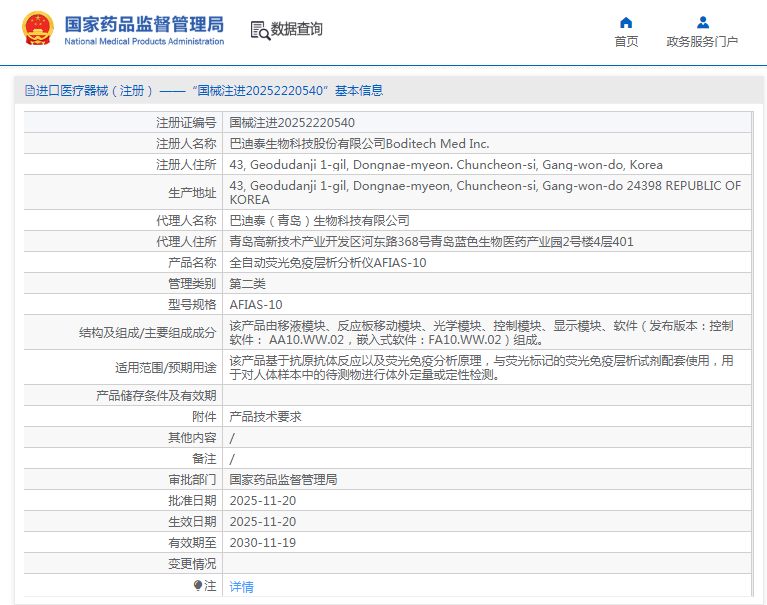Viewport: 767px width, 605px height.
Task: Click the 有效期至 date 2030-11-19
Action: click(263, 543)
